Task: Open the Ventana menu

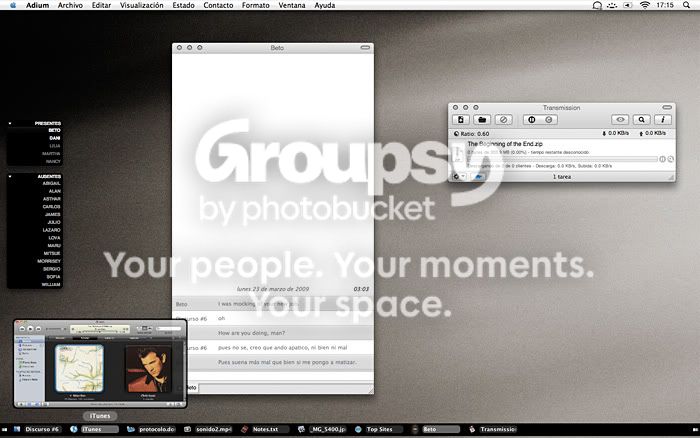Action: 292,5
